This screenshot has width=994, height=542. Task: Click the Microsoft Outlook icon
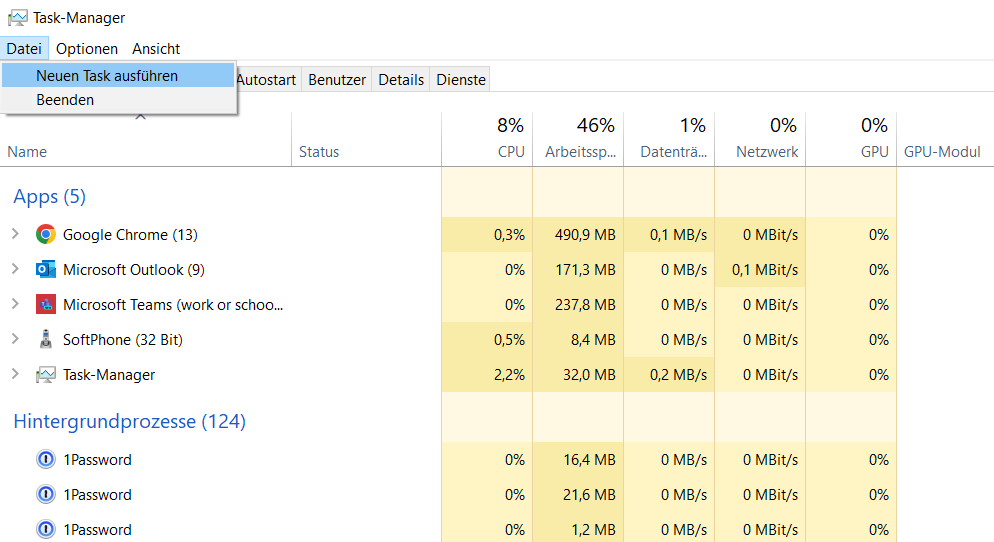46,269
